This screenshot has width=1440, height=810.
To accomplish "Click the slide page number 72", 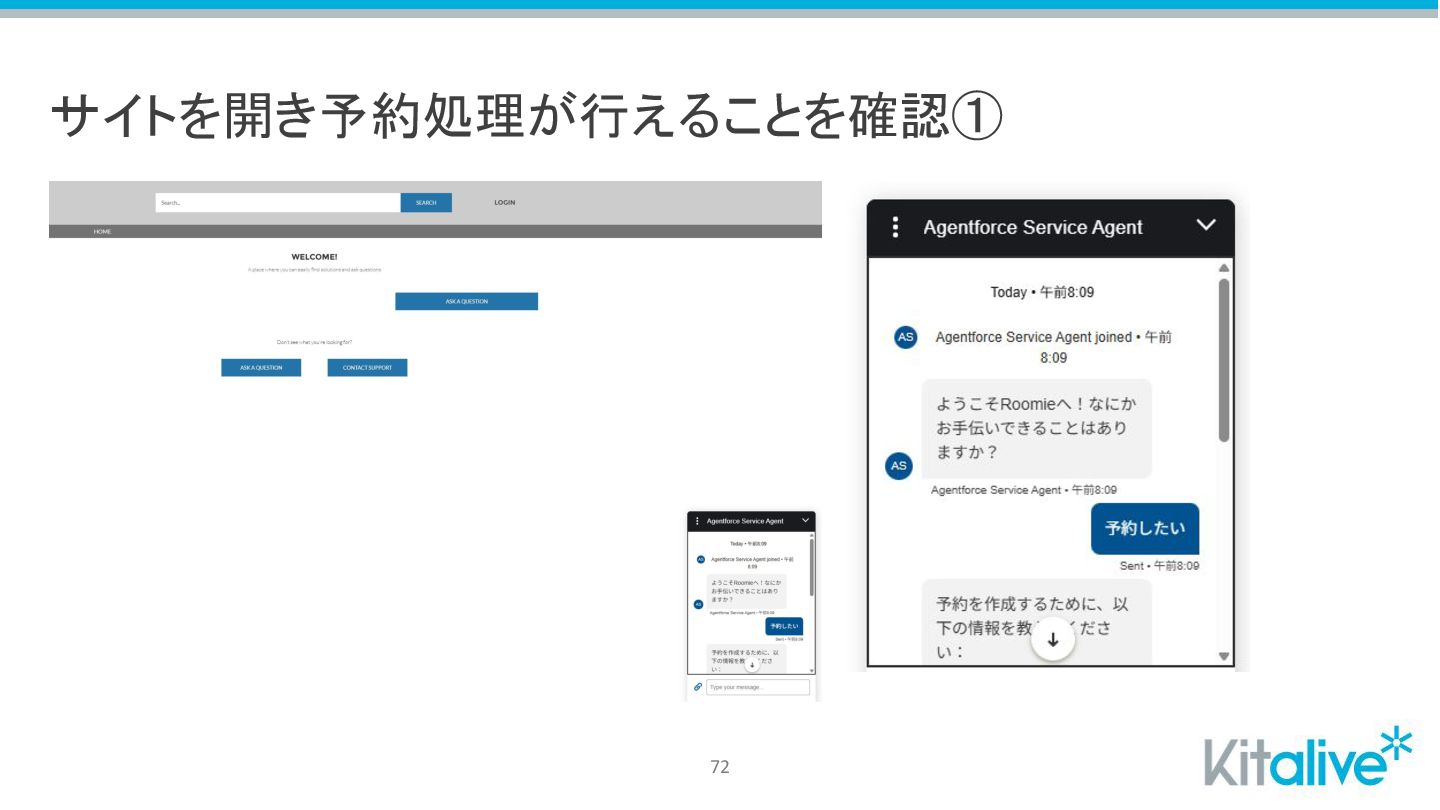I will tap(719, 767).
